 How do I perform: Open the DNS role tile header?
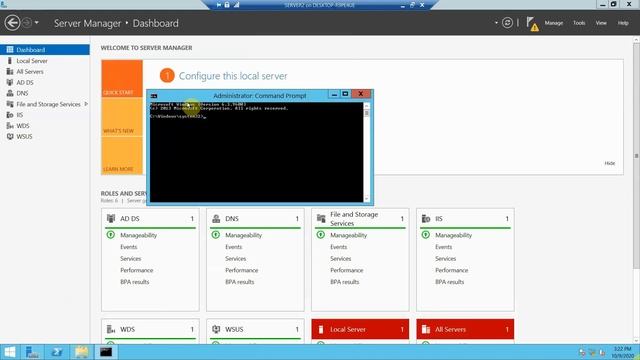pyautogui.click(x=255, y=219)
